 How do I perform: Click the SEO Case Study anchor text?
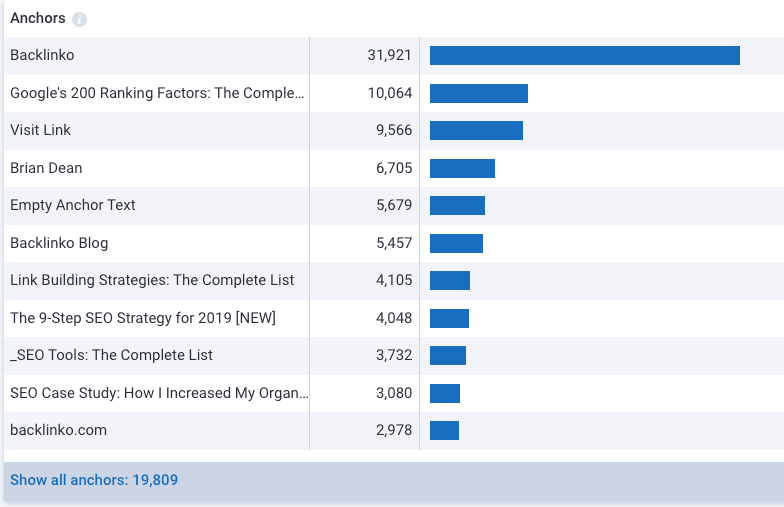click(159, 393)
